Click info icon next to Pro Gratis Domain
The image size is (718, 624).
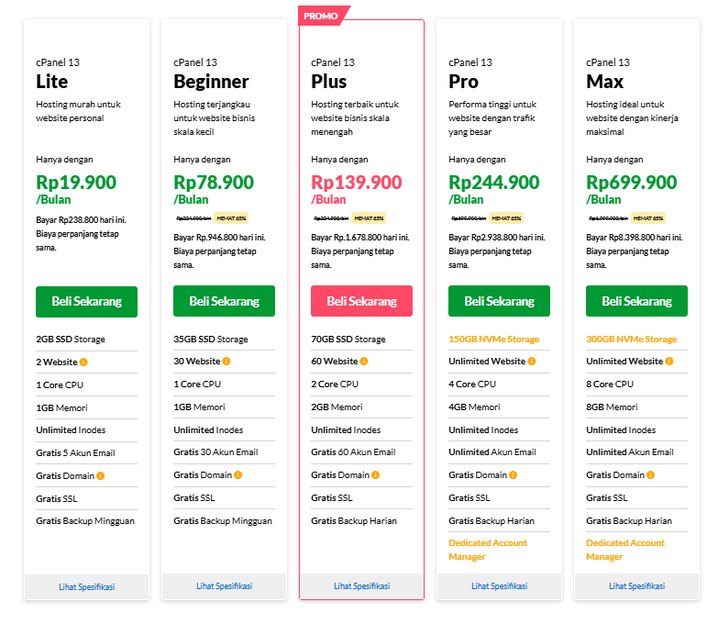click(x=514, y=475)
